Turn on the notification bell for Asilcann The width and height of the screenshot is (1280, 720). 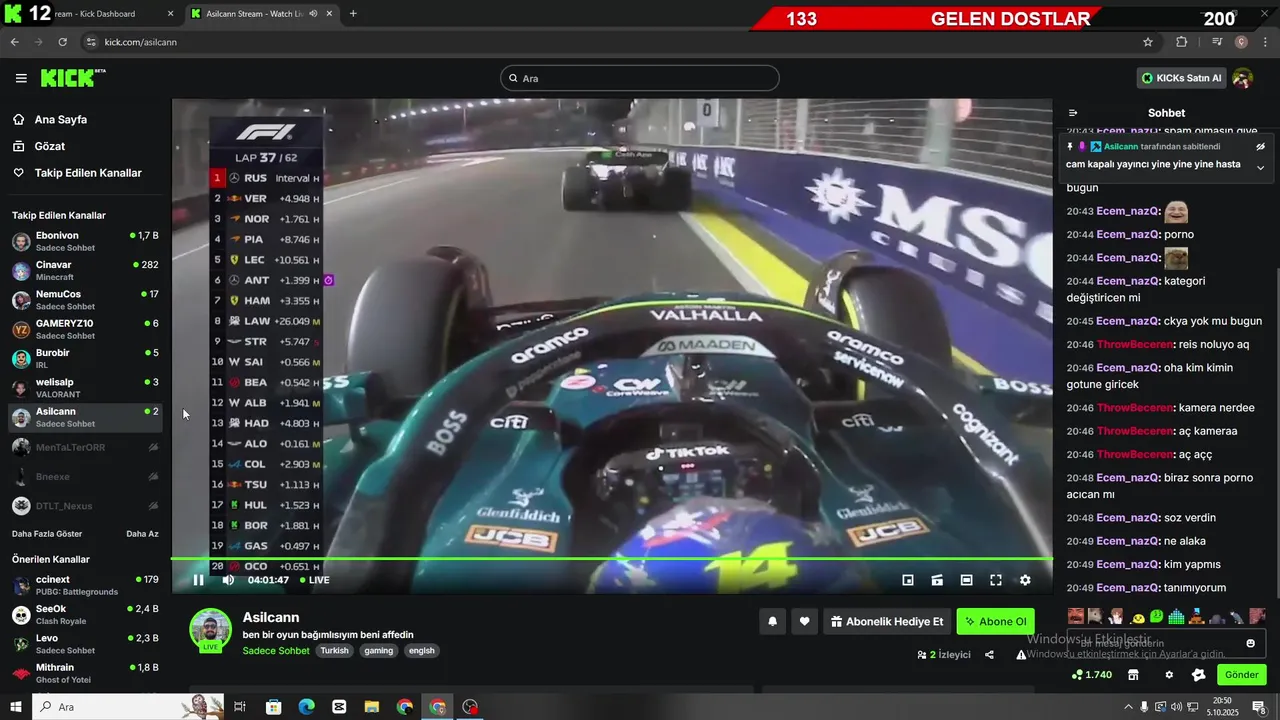coord(772,621)
